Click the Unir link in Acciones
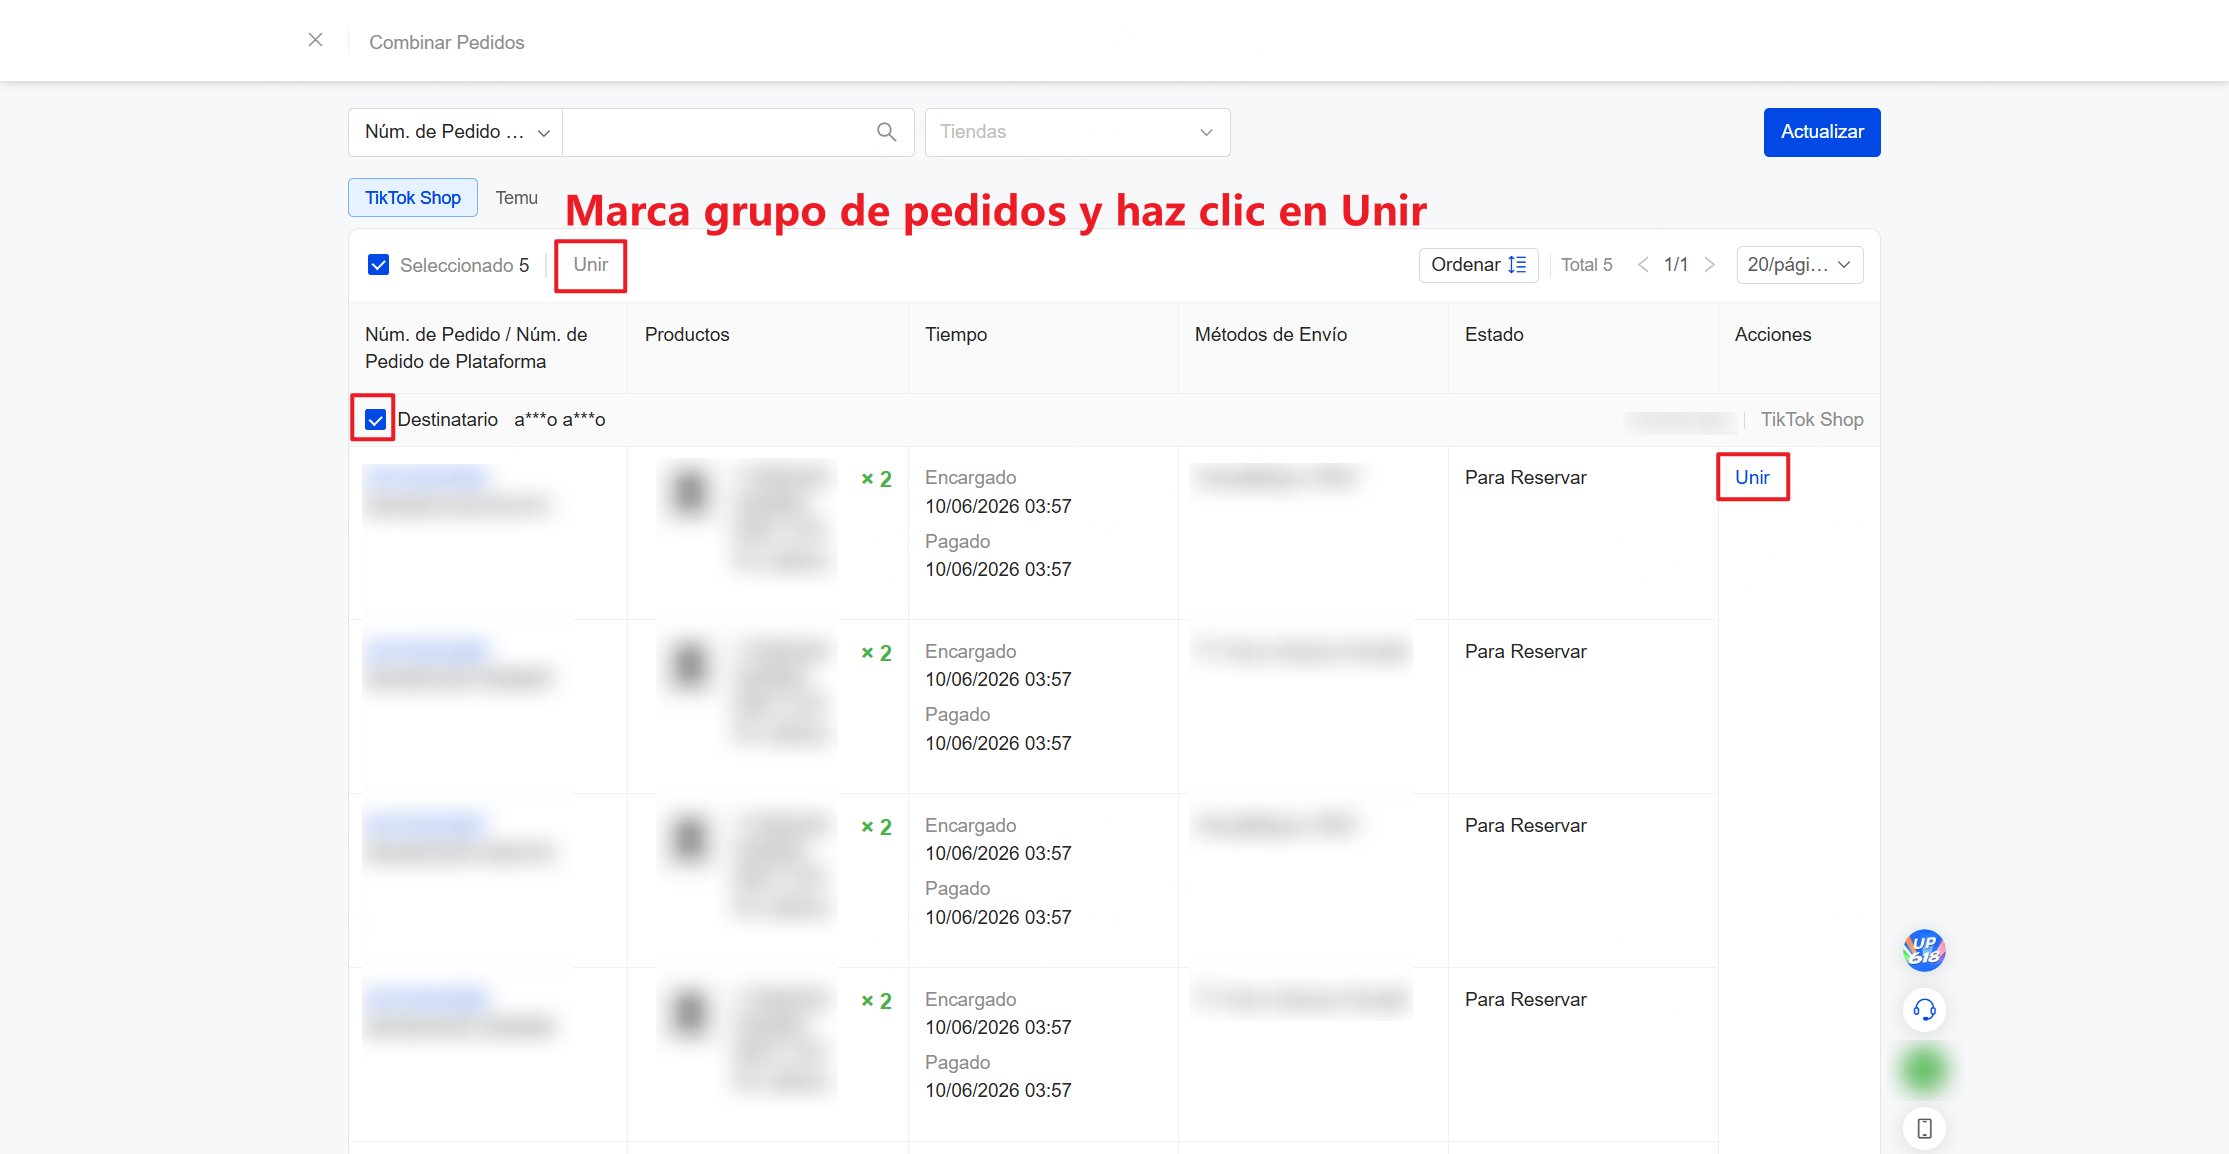Viewport: 2229px width, 1154px height. (x=1752, y=477)
